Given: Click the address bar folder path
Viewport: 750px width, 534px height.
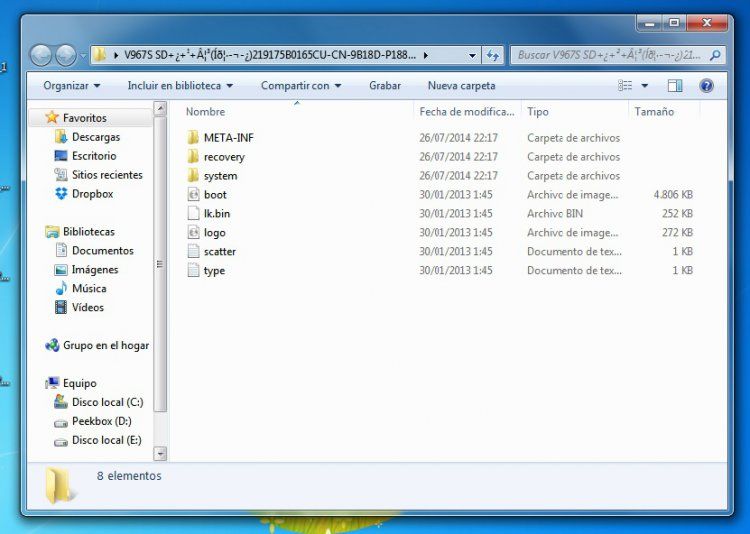Looking at the screenshot, I should click(x=270, y=56).
